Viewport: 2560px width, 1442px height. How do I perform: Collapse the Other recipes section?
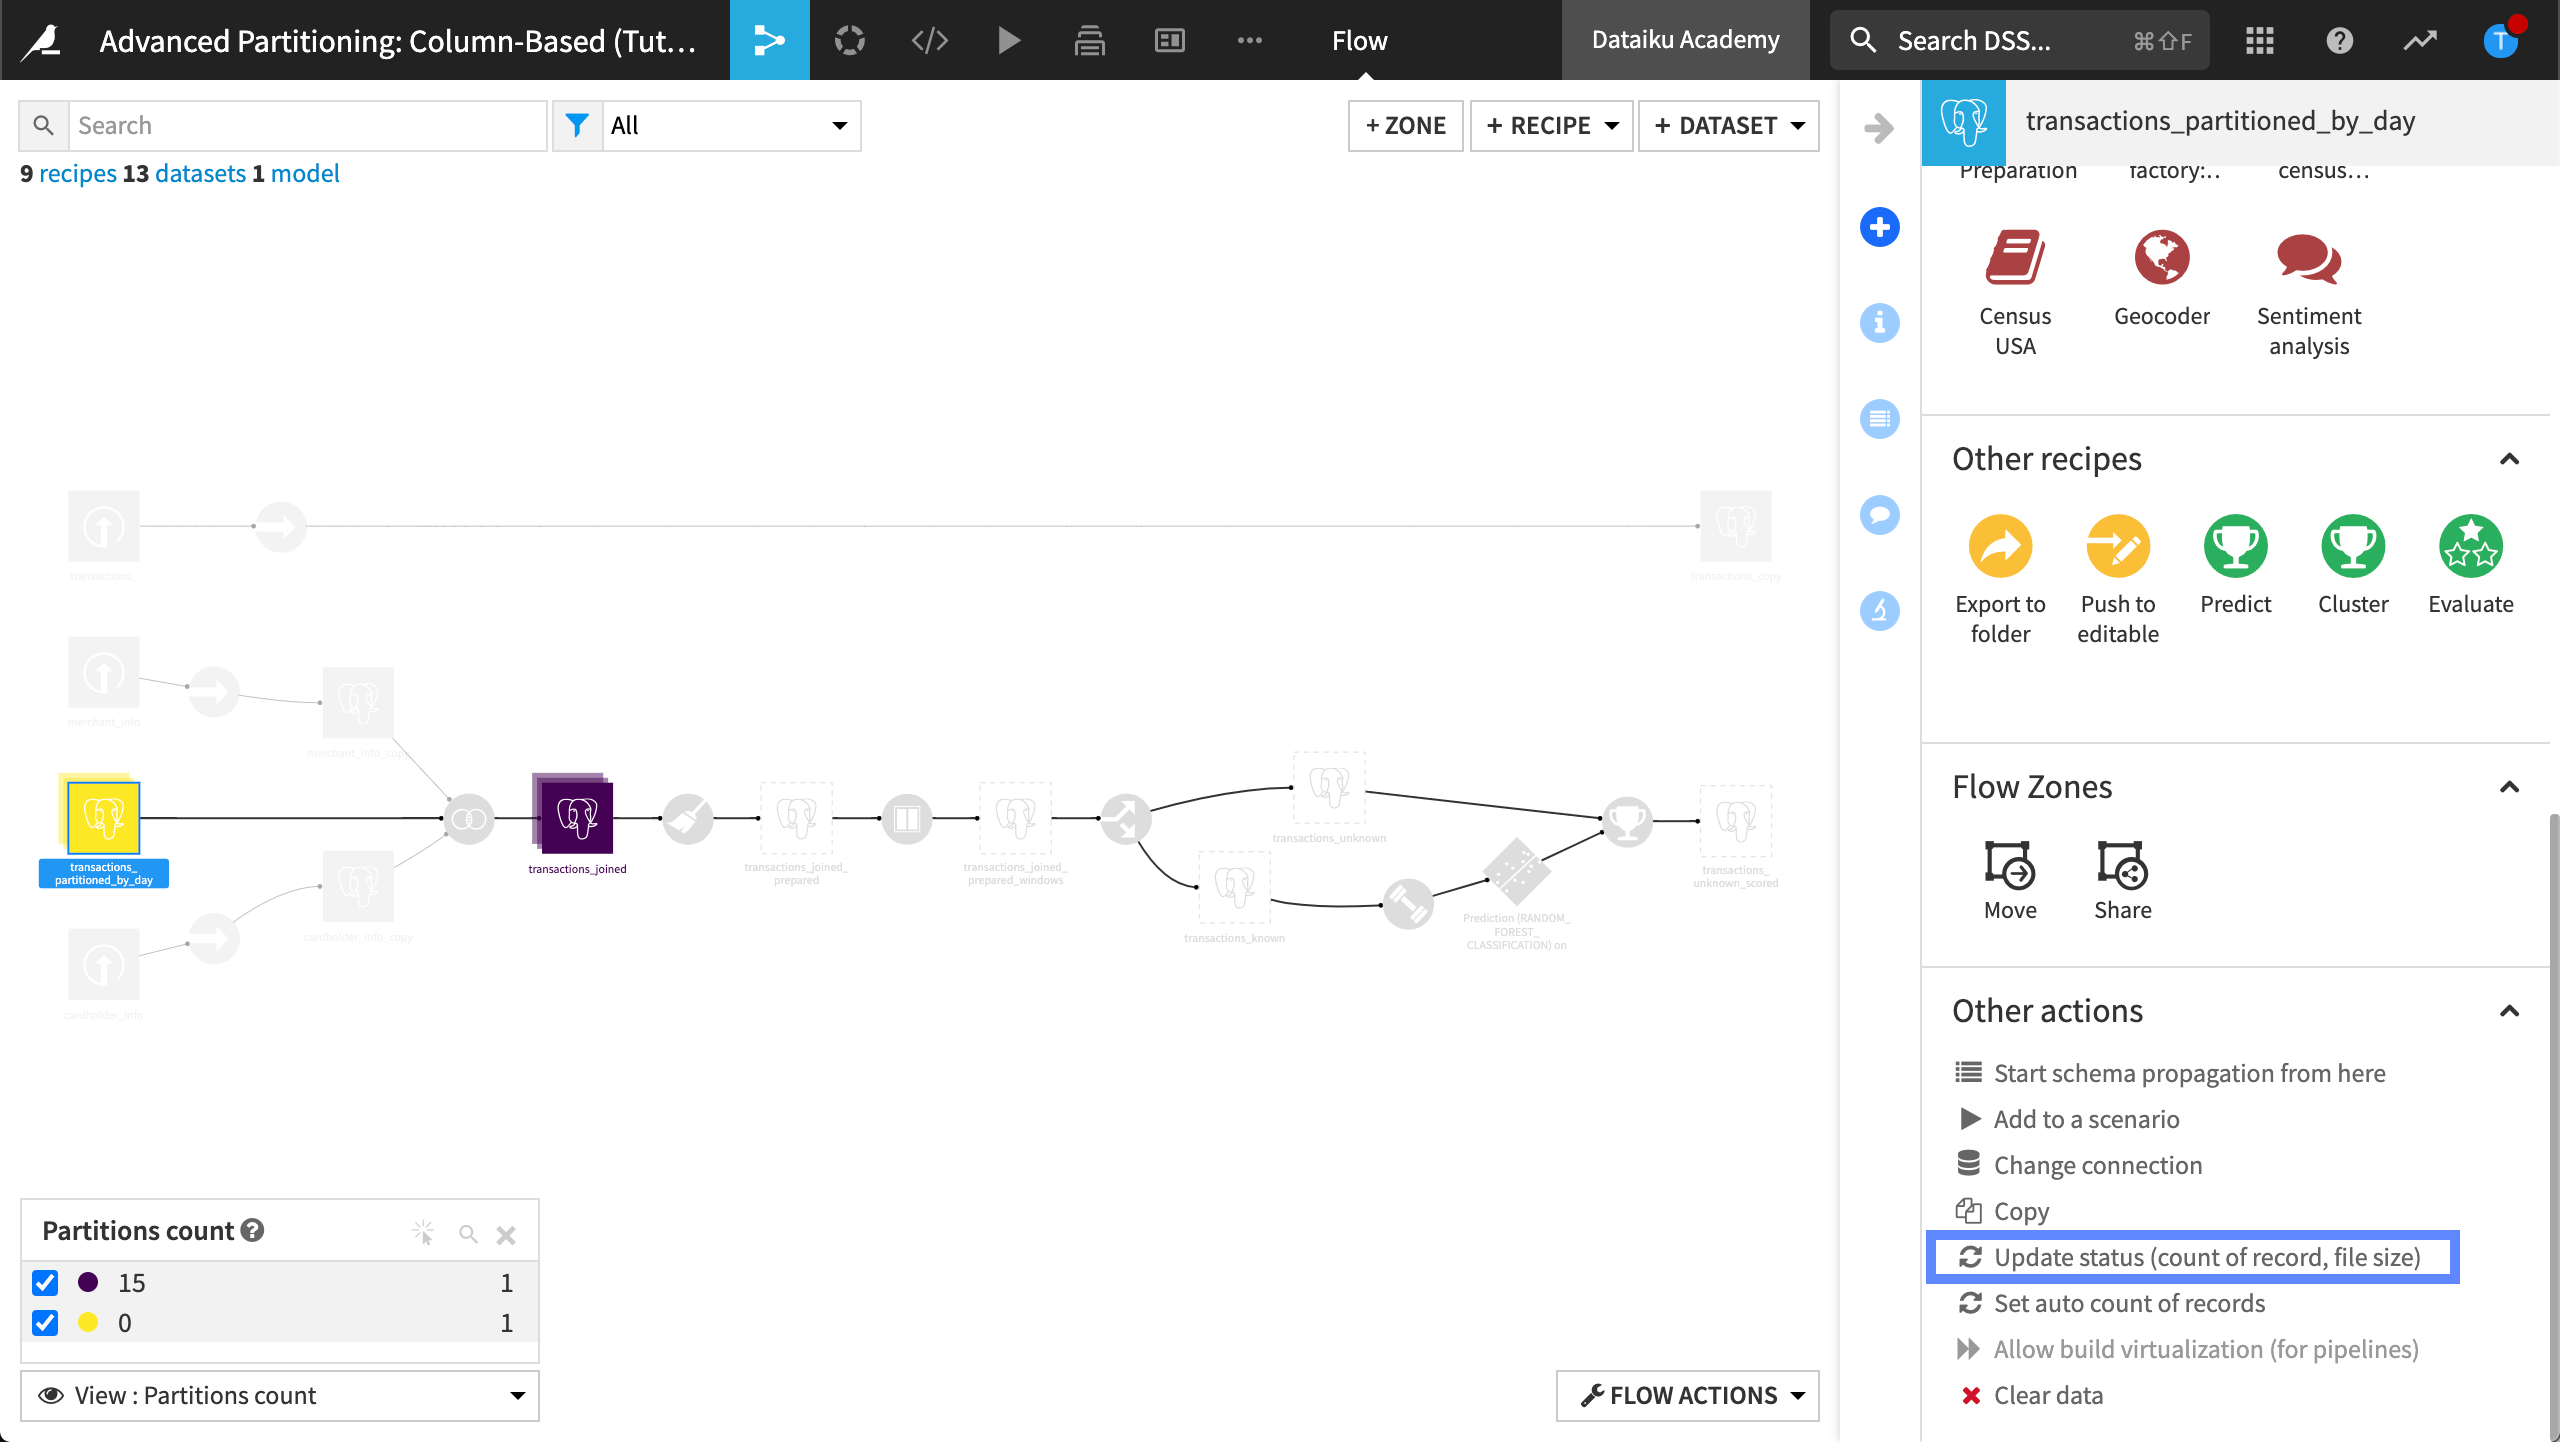pos(2509,459)
